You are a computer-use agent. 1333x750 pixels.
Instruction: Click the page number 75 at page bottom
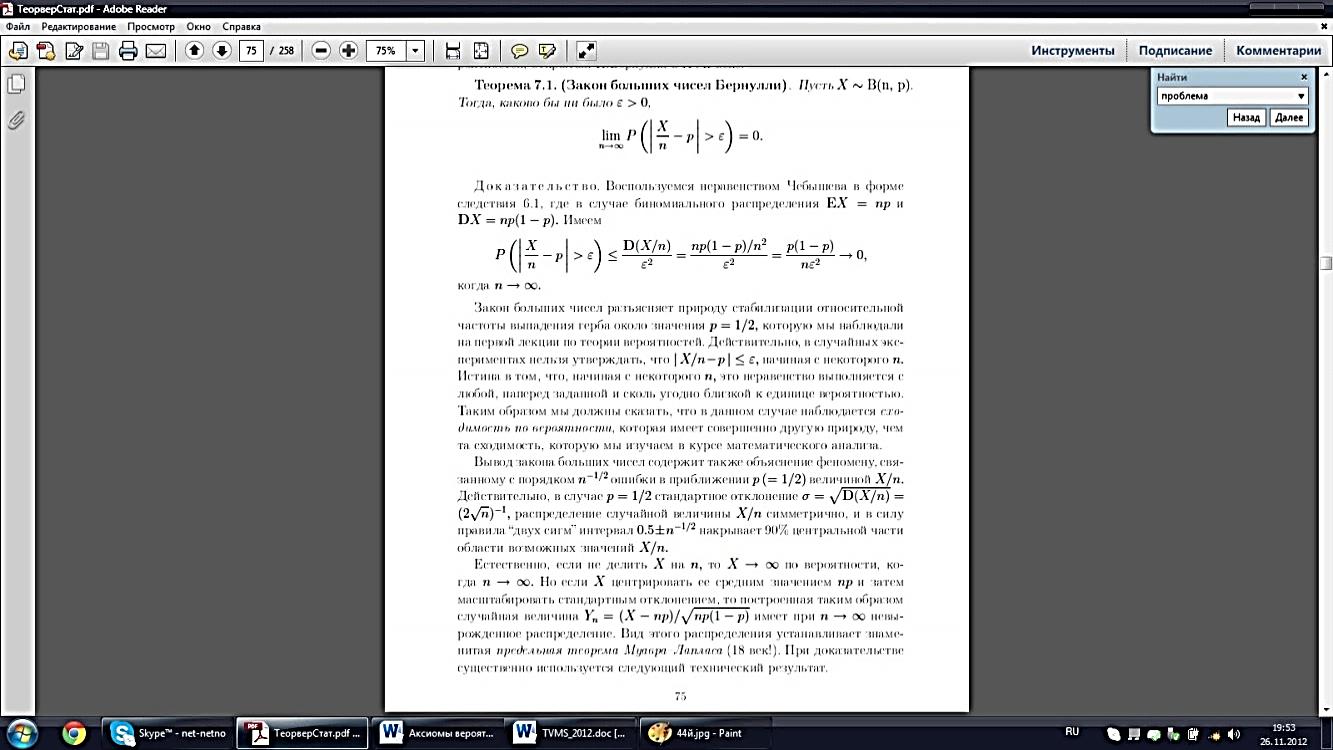[679, 696]
